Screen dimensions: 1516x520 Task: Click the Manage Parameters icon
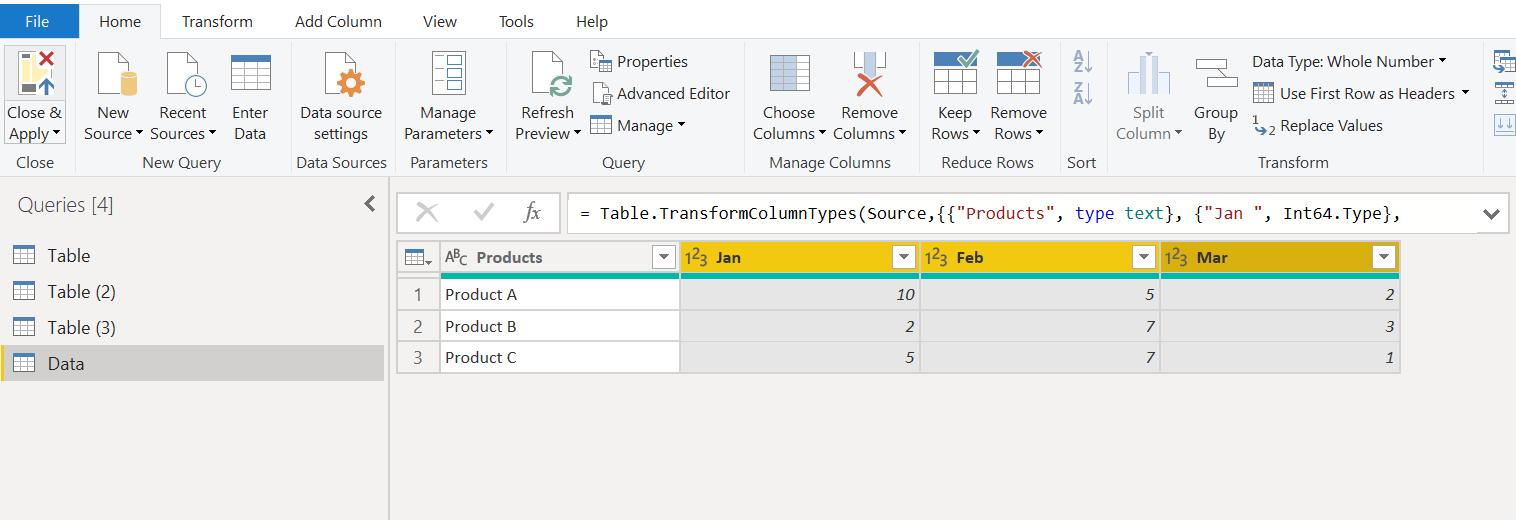[447, 74]
